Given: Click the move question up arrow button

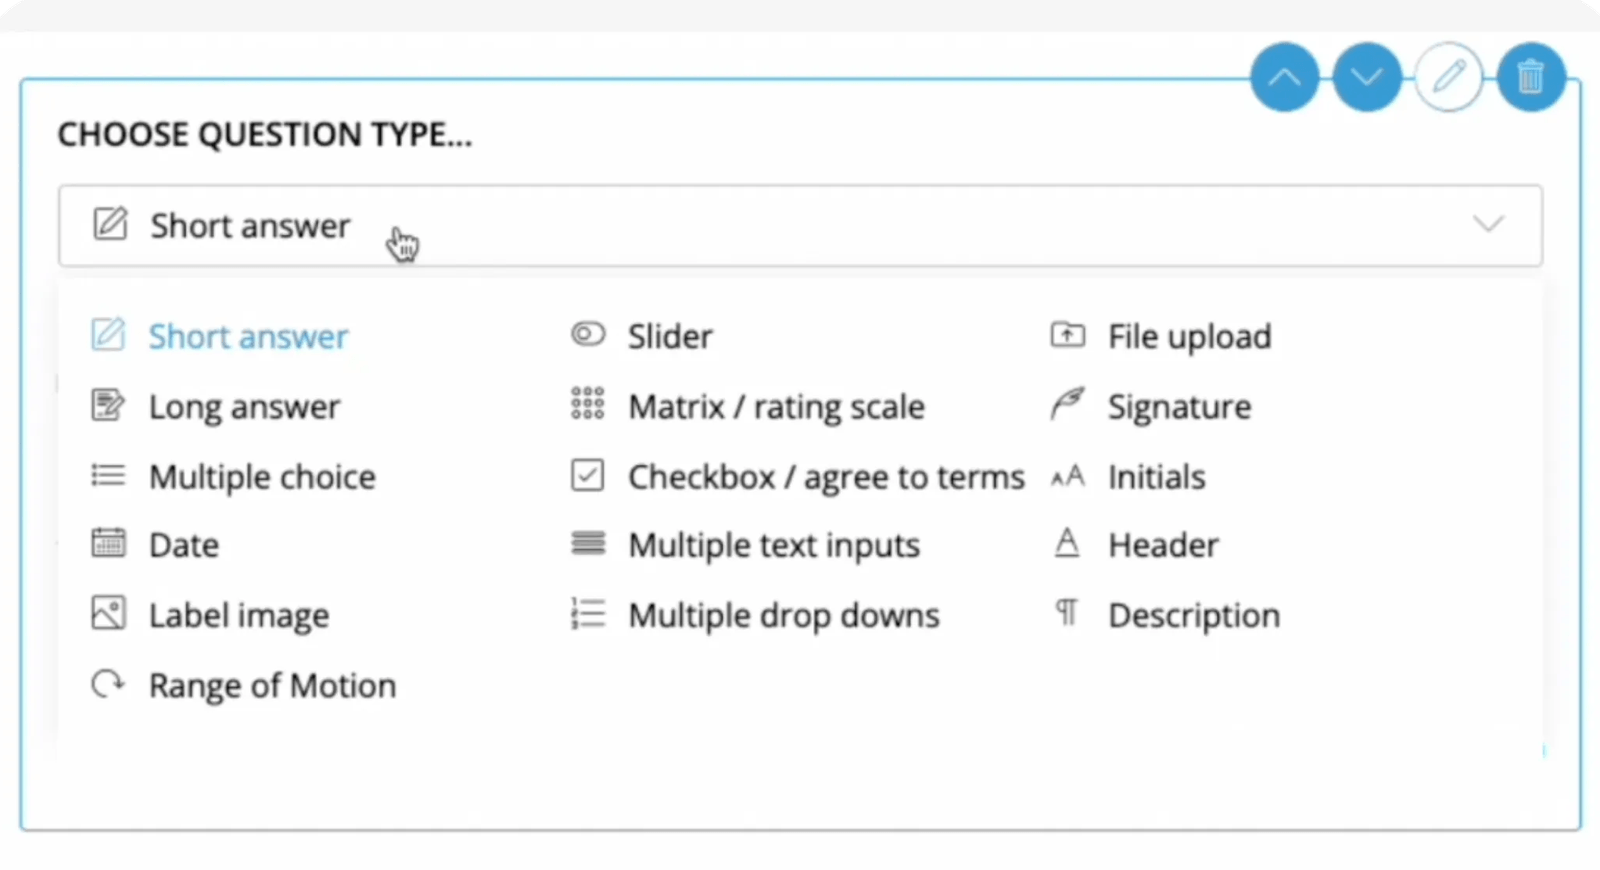Looking at the screenshot, I should click(1284, 77).
